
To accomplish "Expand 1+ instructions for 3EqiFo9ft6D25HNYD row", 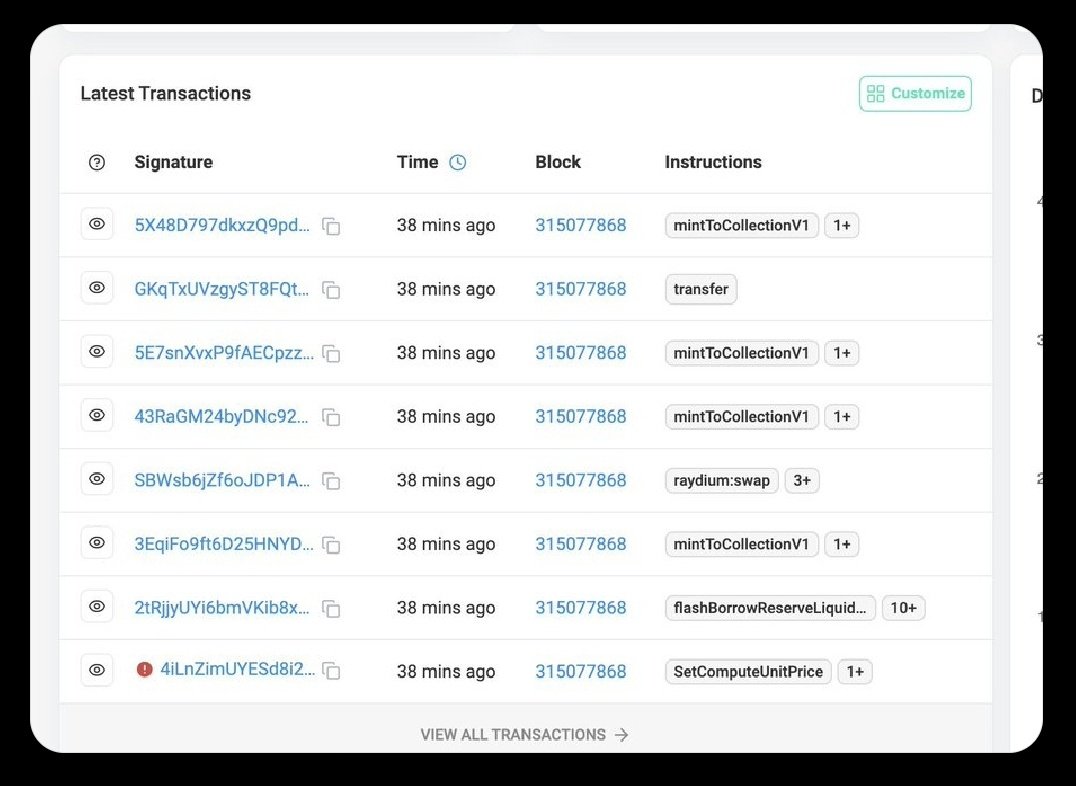I will coord(841,544).
